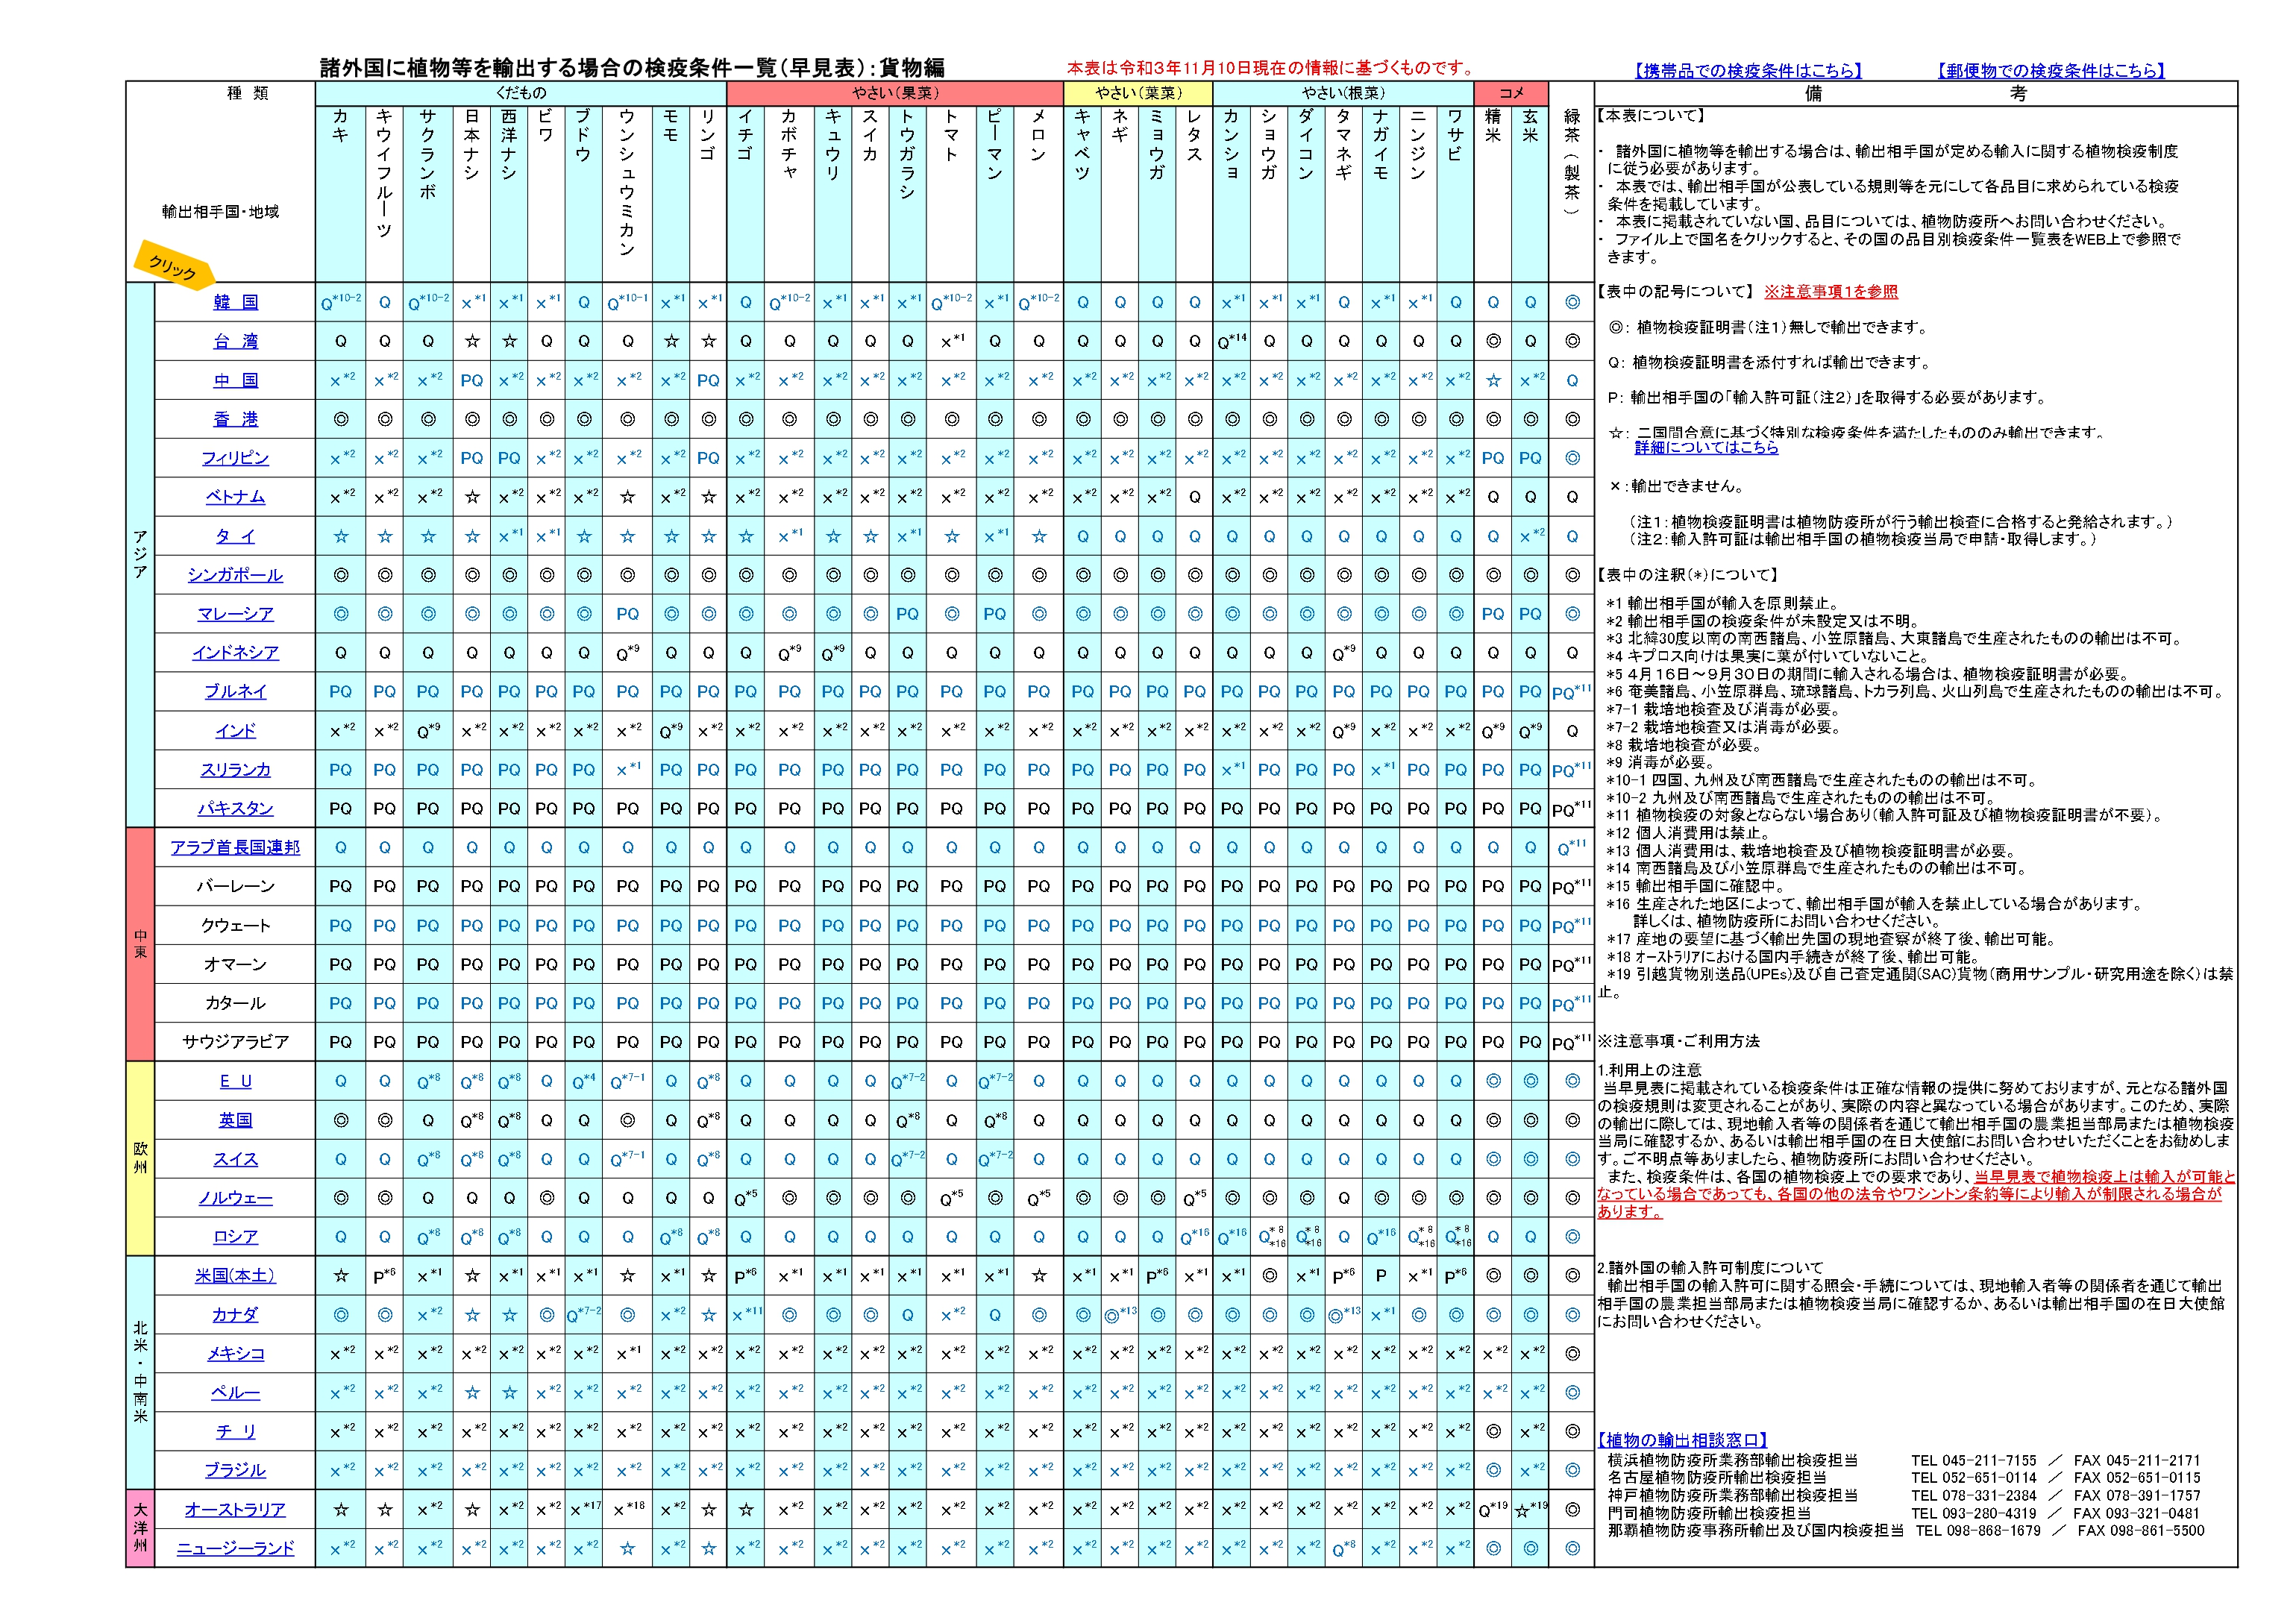2296x1623 pixels.
Task: Open the 韓国 country link
Action: [x=235, y=302]
